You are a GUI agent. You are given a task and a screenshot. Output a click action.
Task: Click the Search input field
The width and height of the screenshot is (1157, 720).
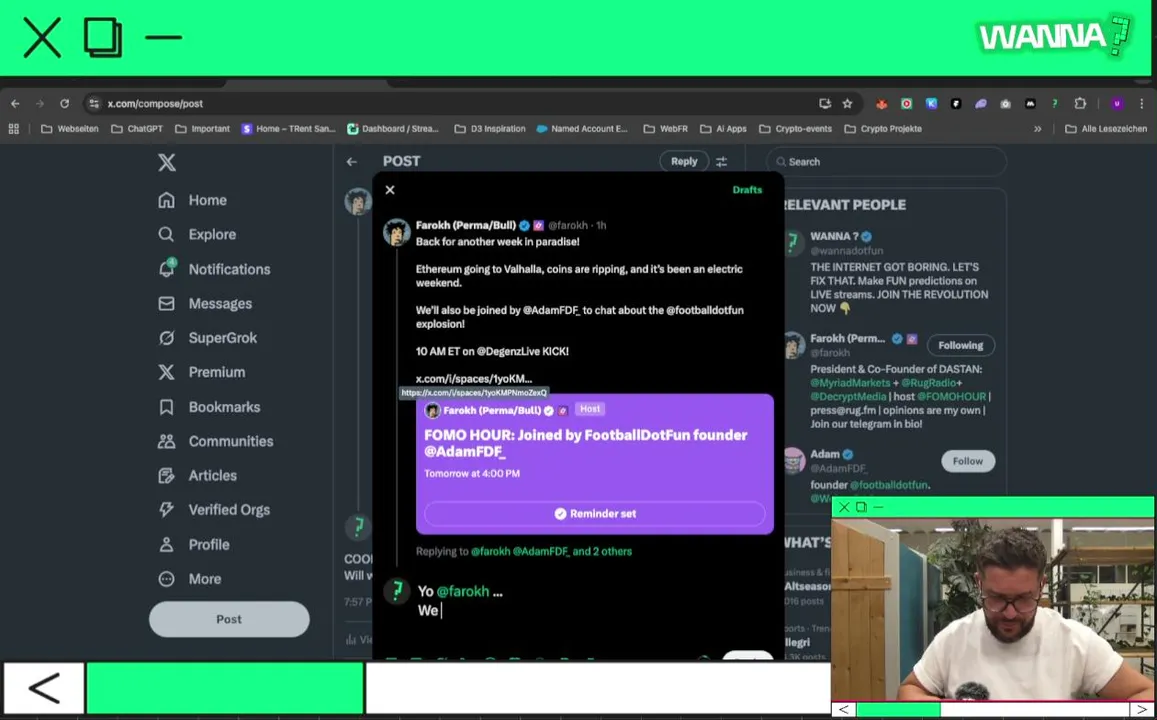point(886,162)
